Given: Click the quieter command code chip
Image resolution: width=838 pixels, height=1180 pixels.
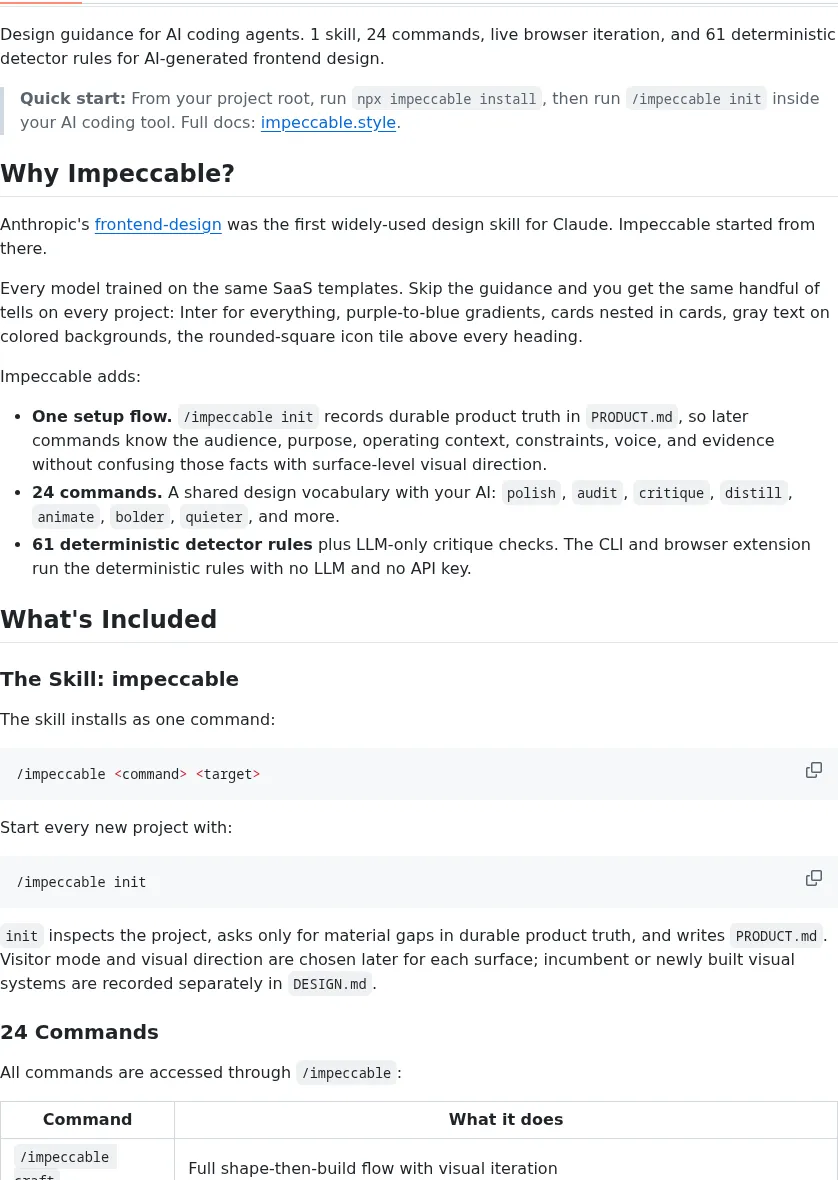Looking at the screenshot, I should tap(214, 517).
